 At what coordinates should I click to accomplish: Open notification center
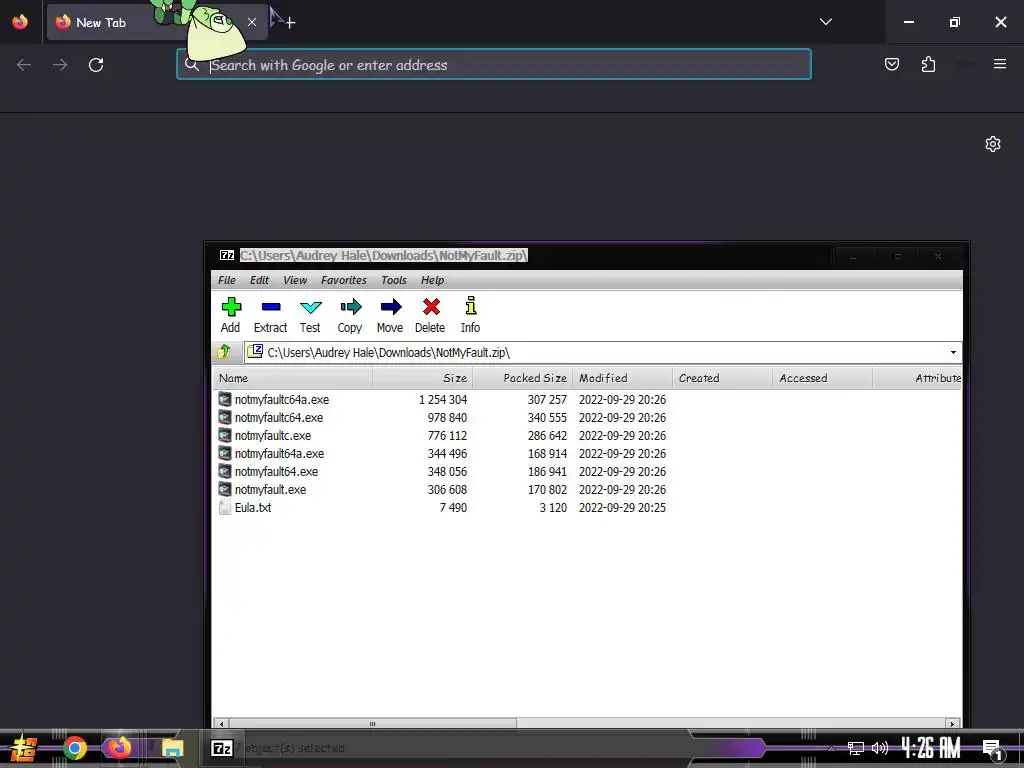993,749
